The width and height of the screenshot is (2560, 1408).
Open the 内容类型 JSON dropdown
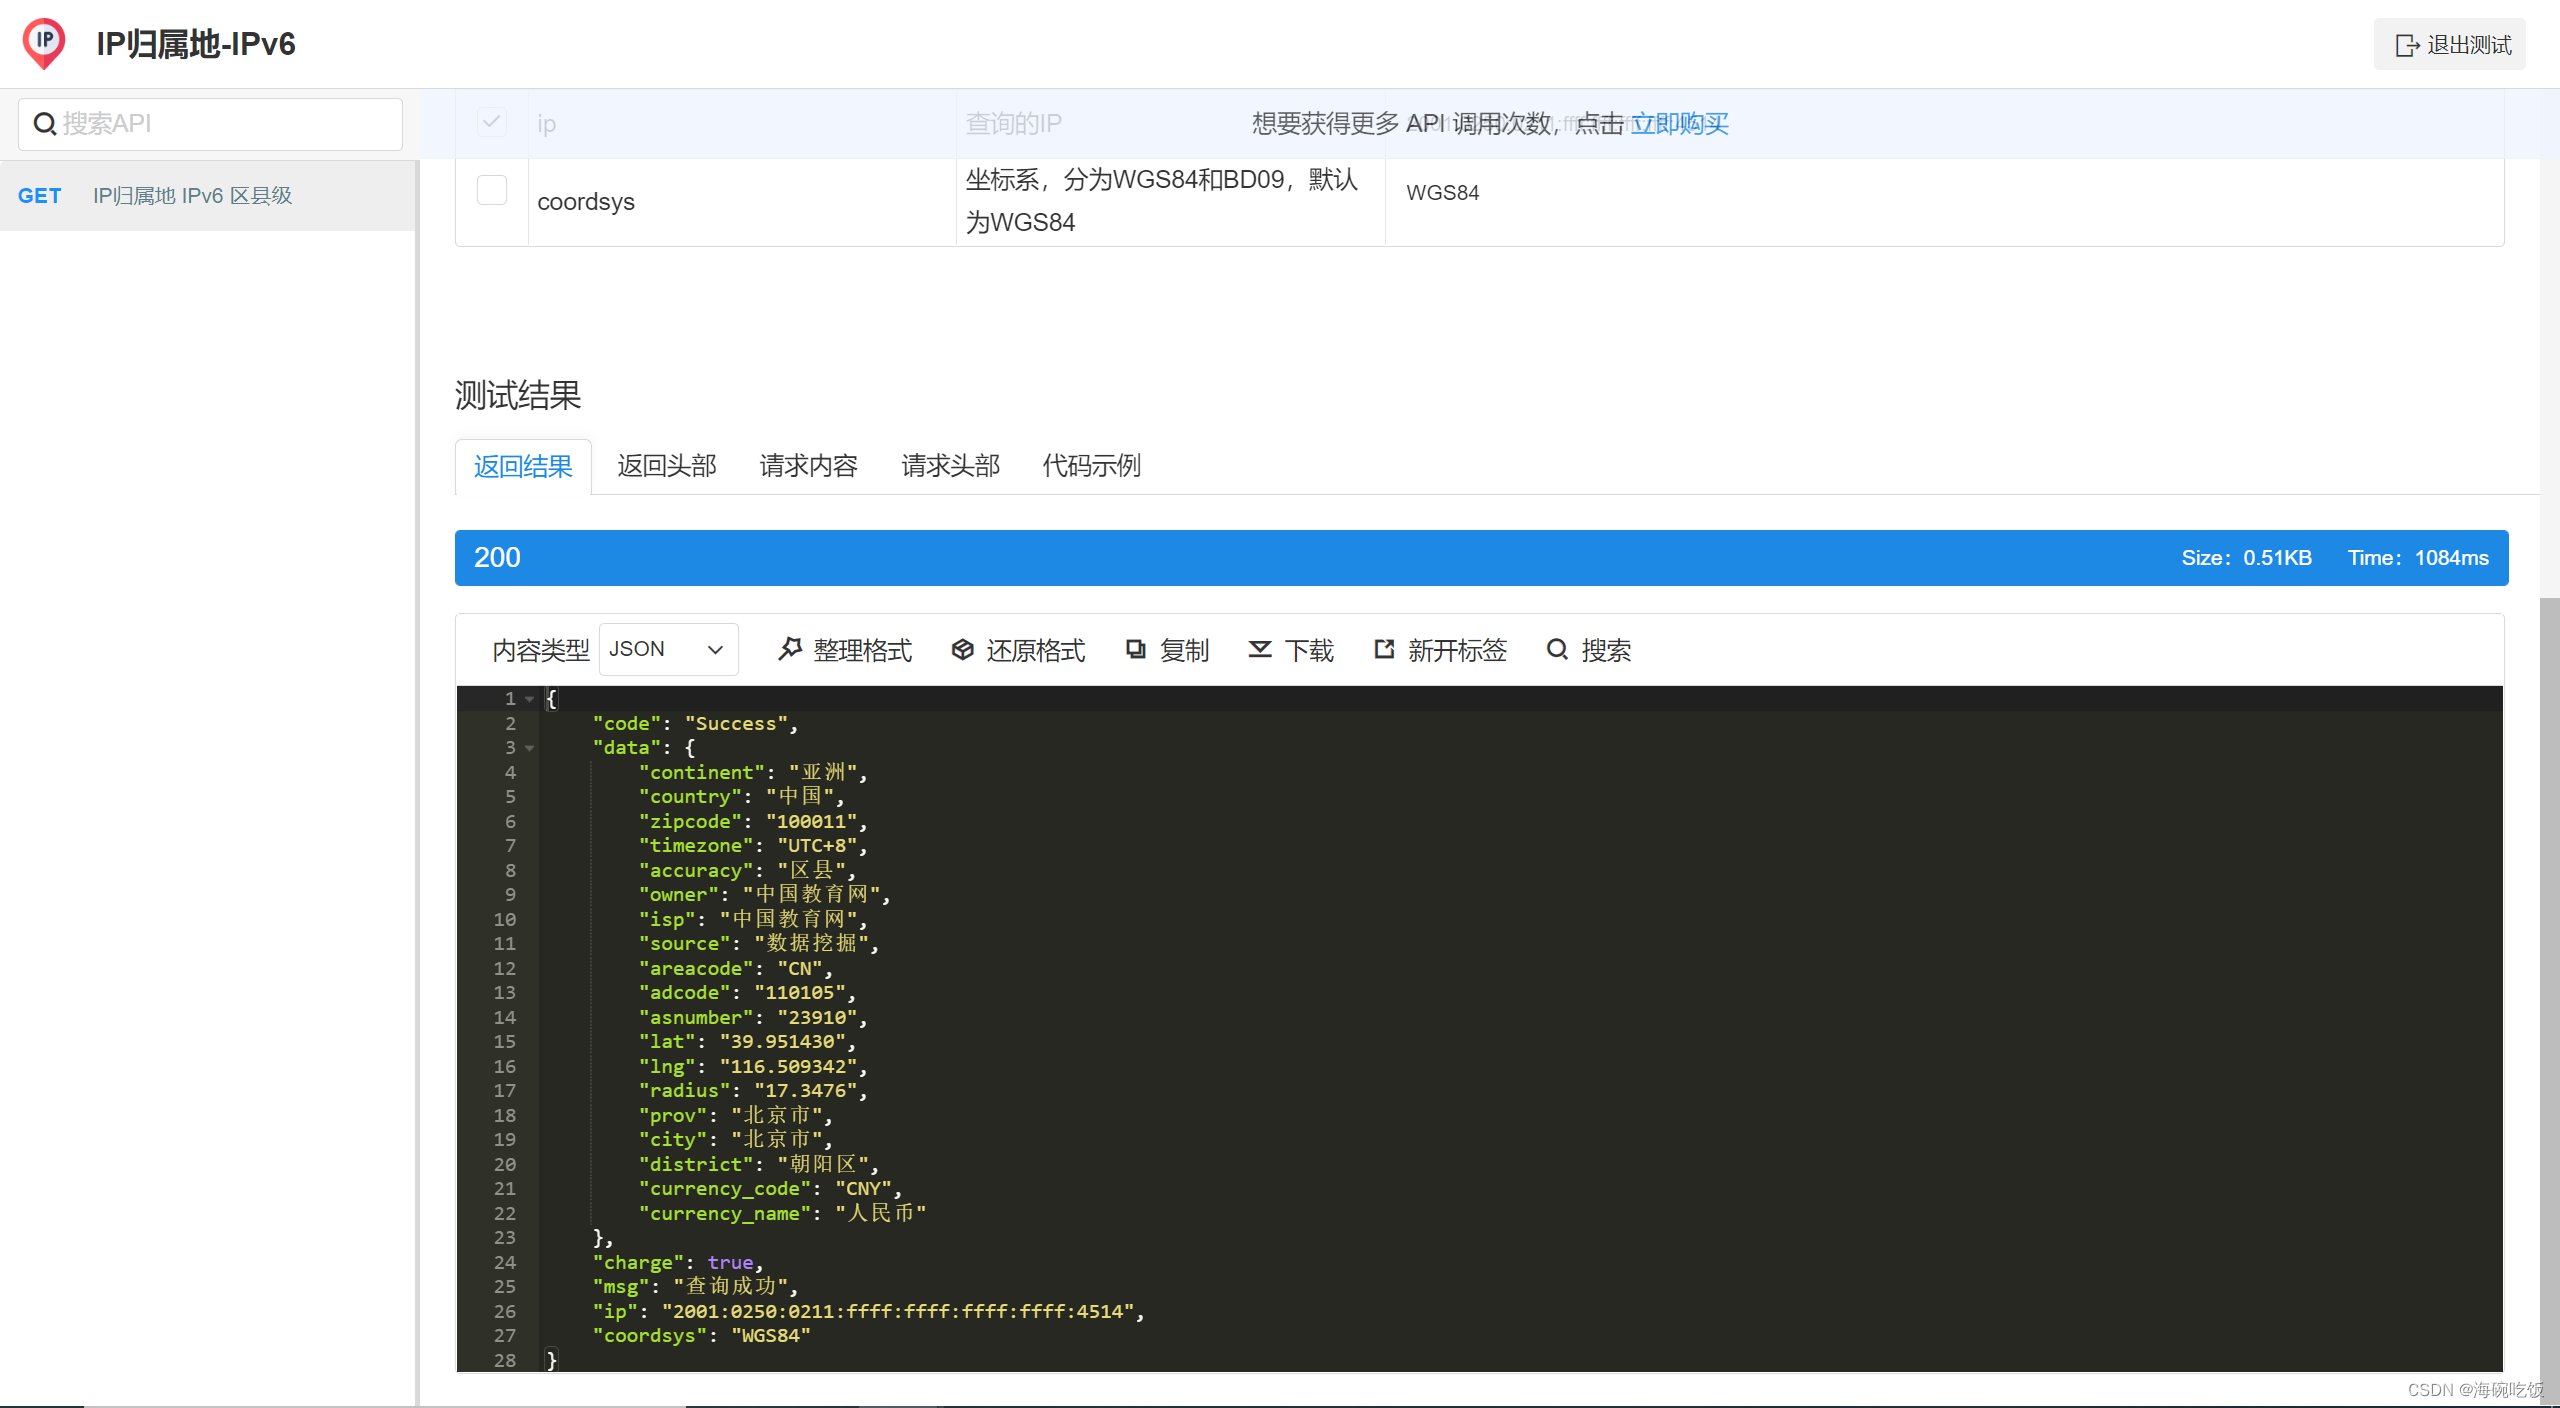pyautogui.click(x=668, y=649)
